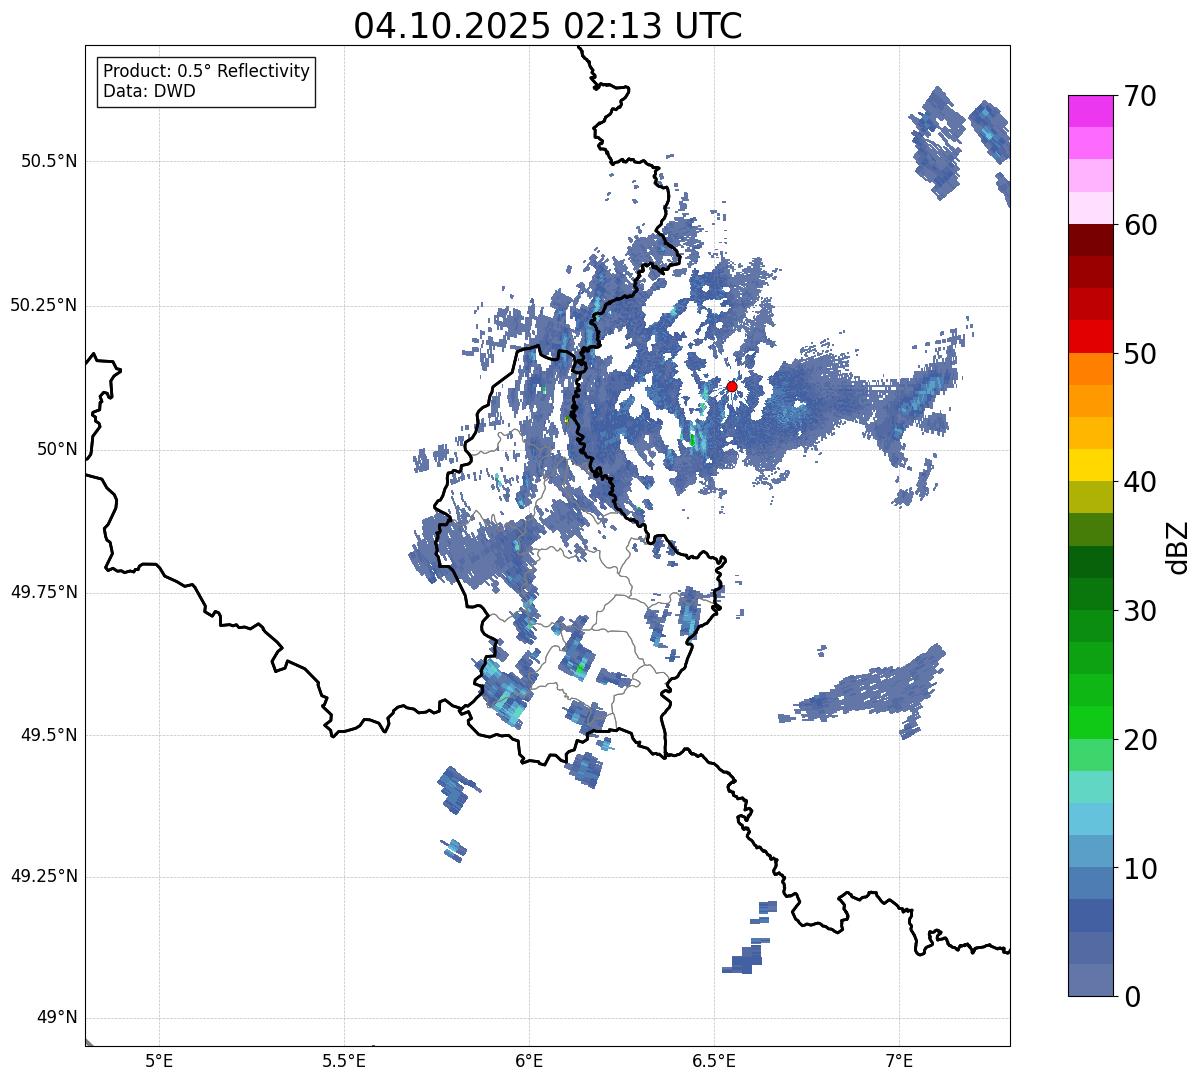The height and width of the screenshot is (1081, 1202).
Task: Click the colorbar tick label 50
Action: 1139,354
